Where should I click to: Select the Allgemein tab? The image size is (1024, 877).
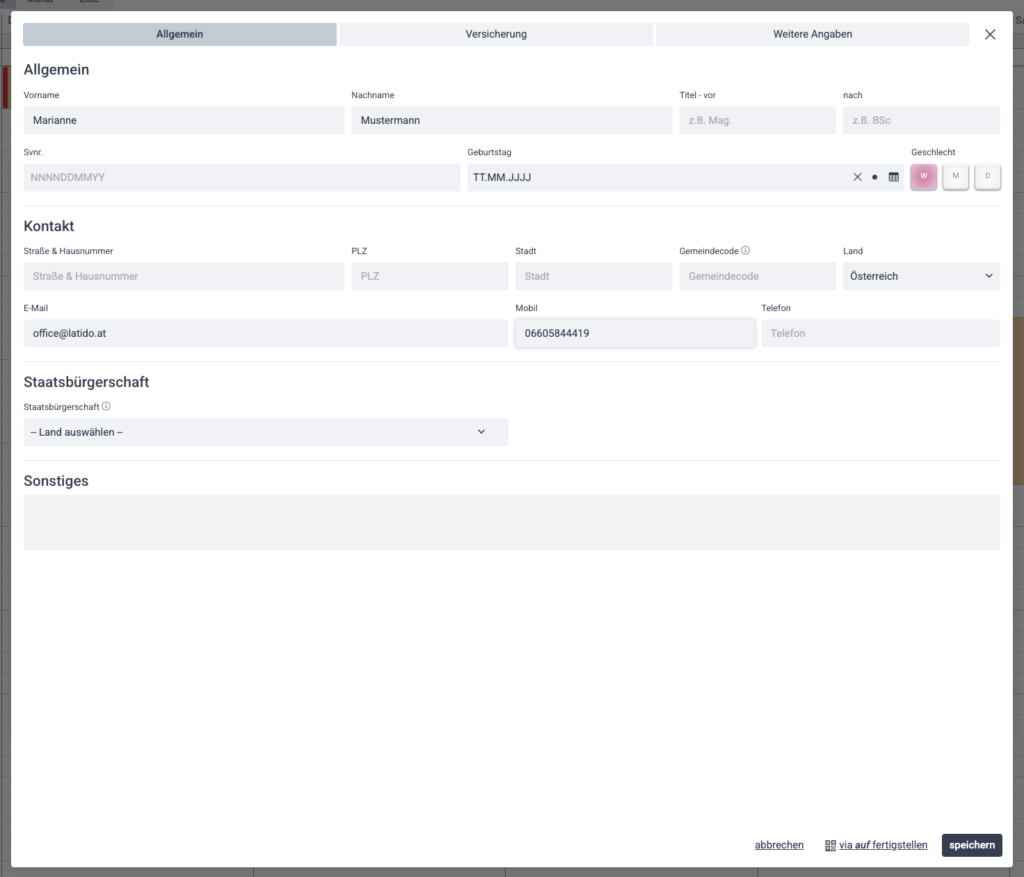tap(180, 34)
